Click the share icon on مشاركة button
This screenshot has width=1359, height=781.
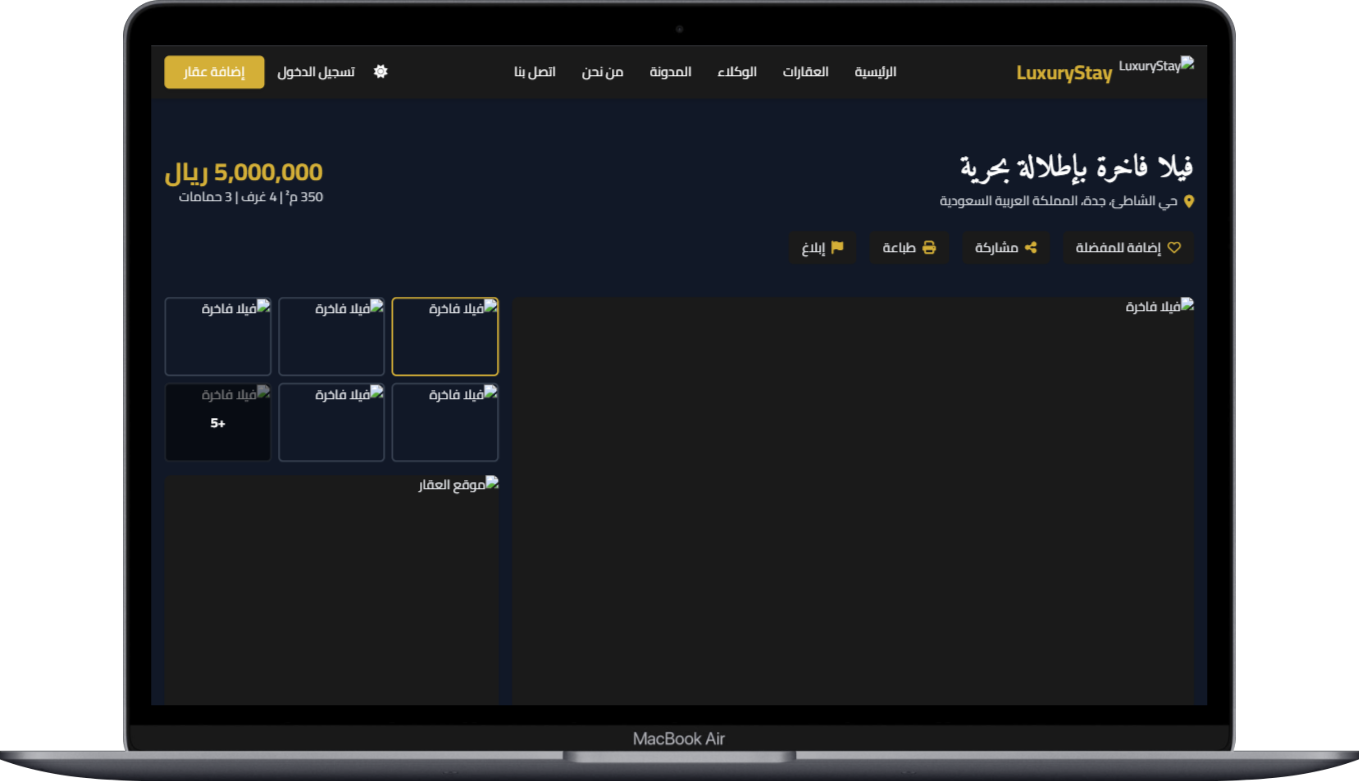point(1031,248)
